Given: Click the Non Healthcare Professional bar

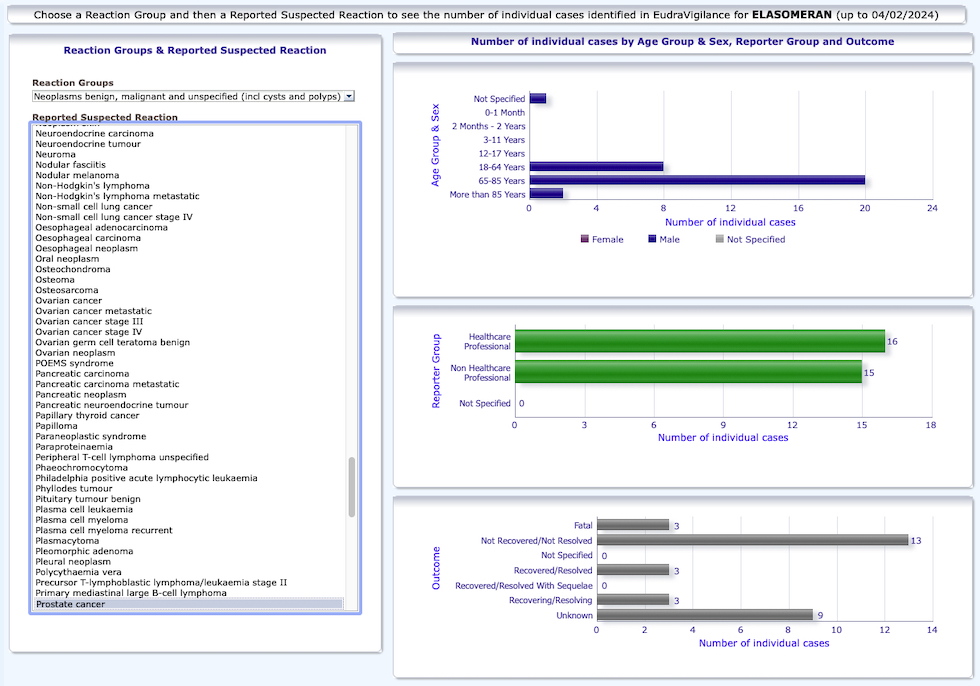Looking at the screenshot, I should click(x=688, y=372).
